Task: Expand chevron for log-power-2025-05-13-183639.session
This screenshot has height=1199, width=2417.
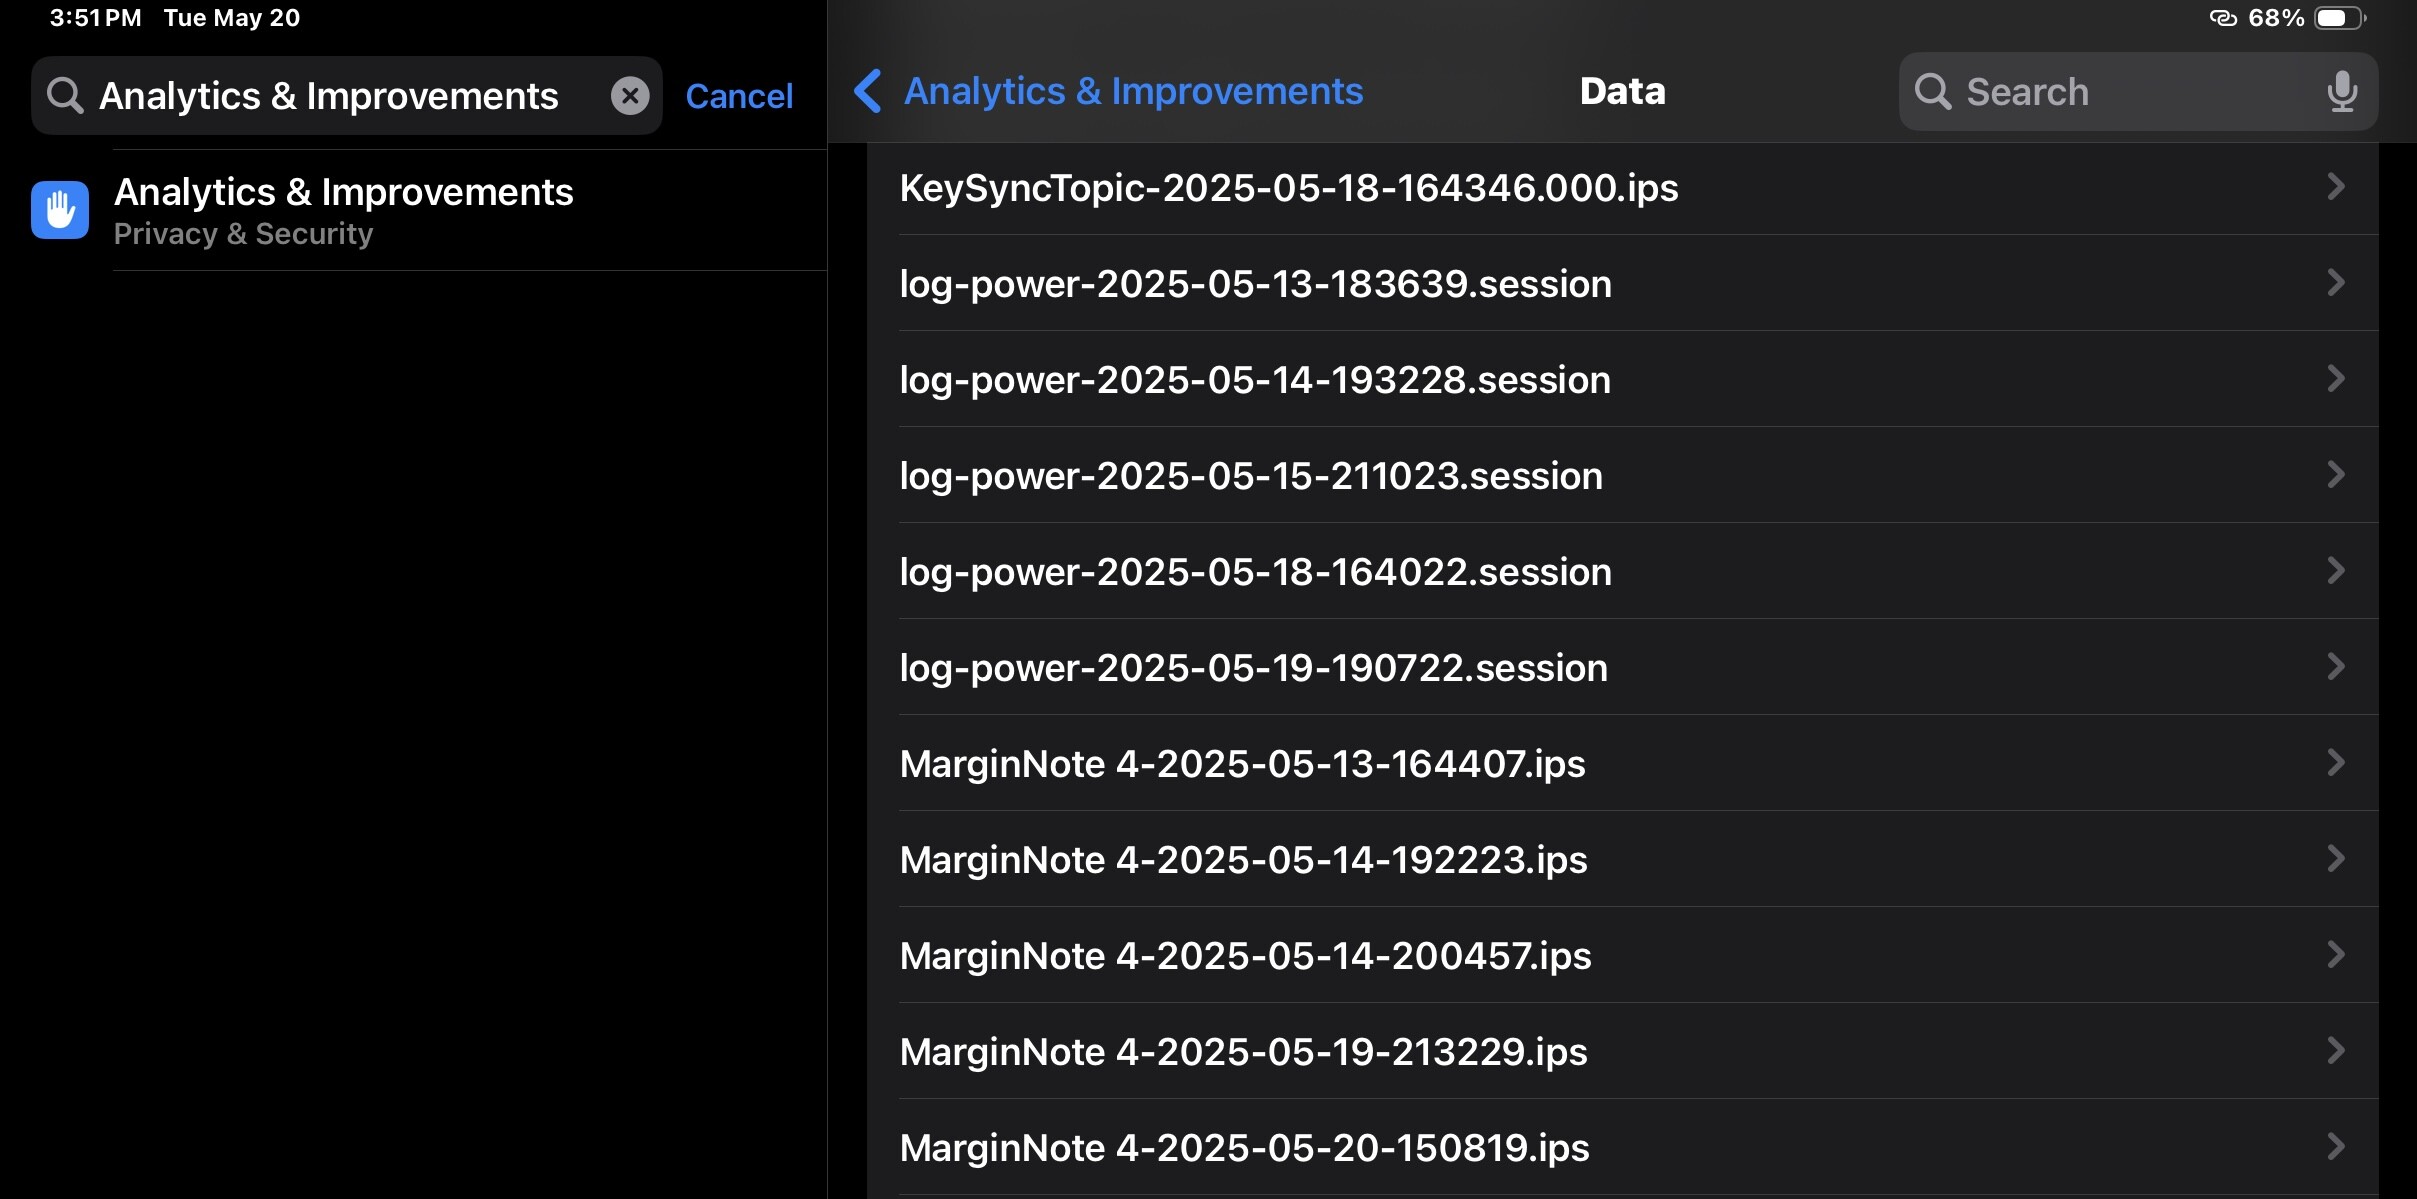Action: point(2335,283)
